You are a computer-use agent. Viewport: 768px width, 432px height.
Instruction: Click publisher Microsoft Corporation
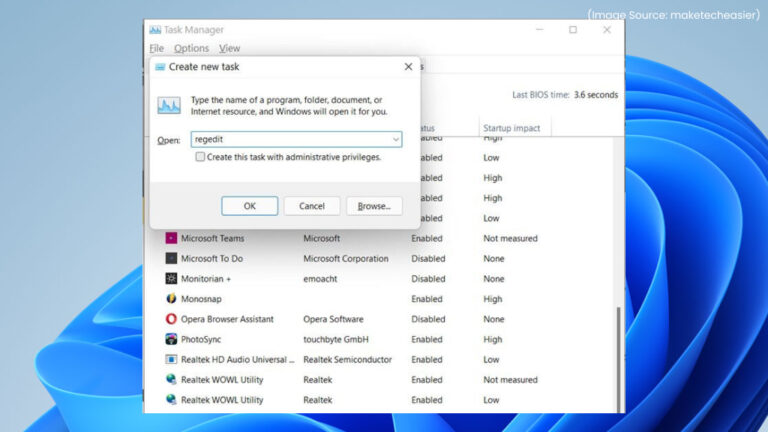[345, 258]
